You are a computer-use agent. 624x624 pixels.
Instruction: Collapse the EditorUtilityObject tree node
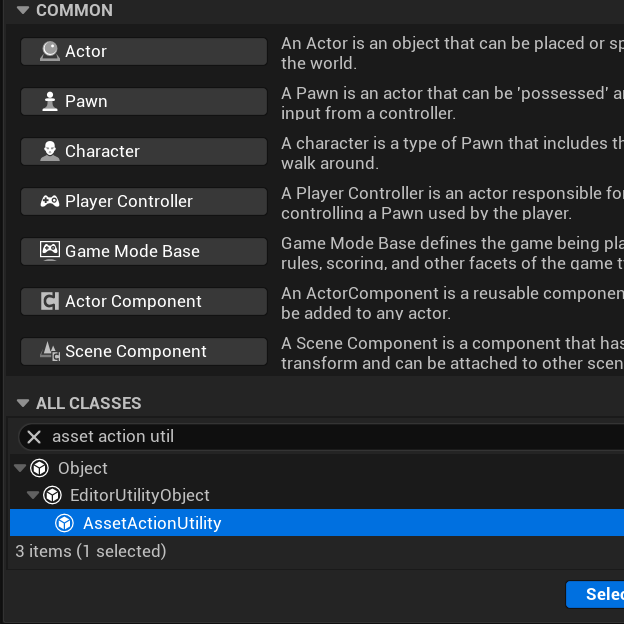click(x=32, y=495)
